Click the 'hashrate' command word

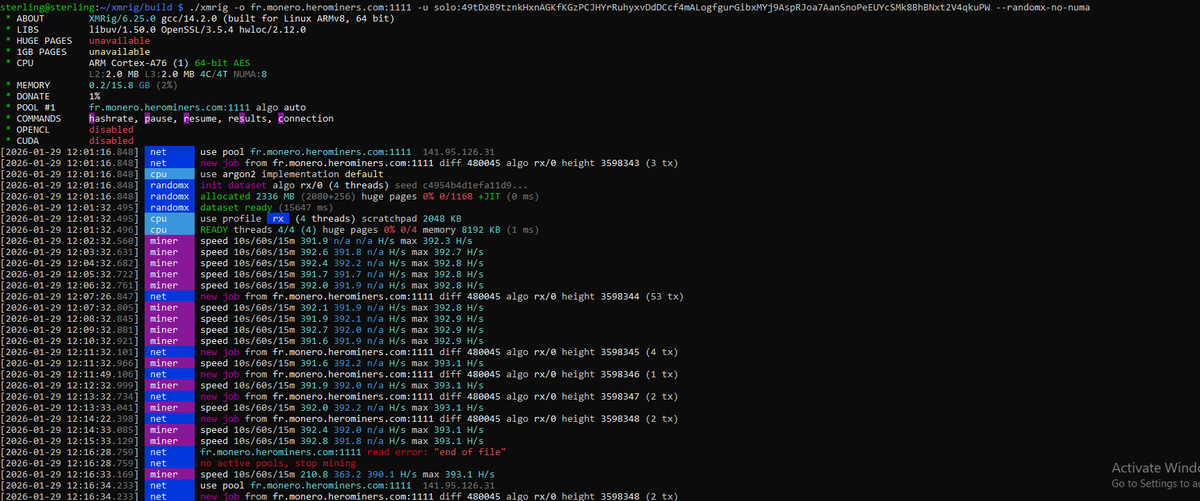[x=112, y=118]
